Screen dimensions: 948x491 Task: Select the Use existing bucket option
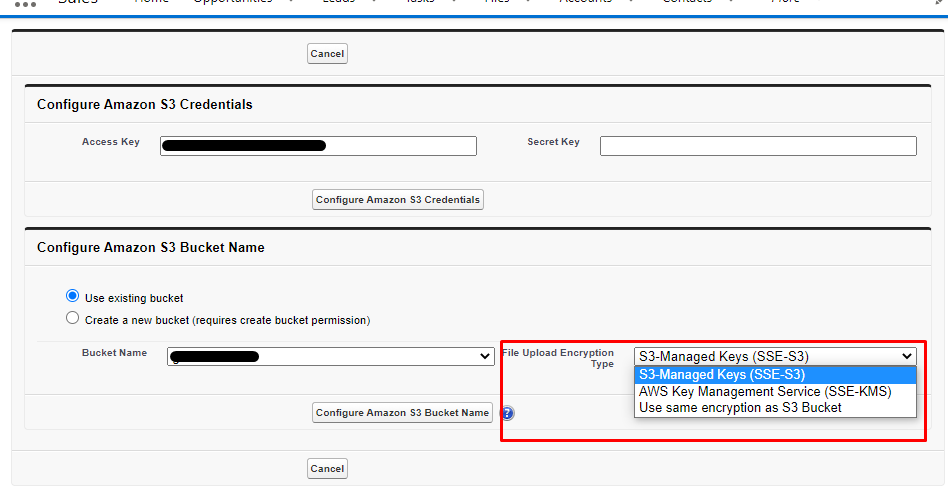[x=72, y=297]
